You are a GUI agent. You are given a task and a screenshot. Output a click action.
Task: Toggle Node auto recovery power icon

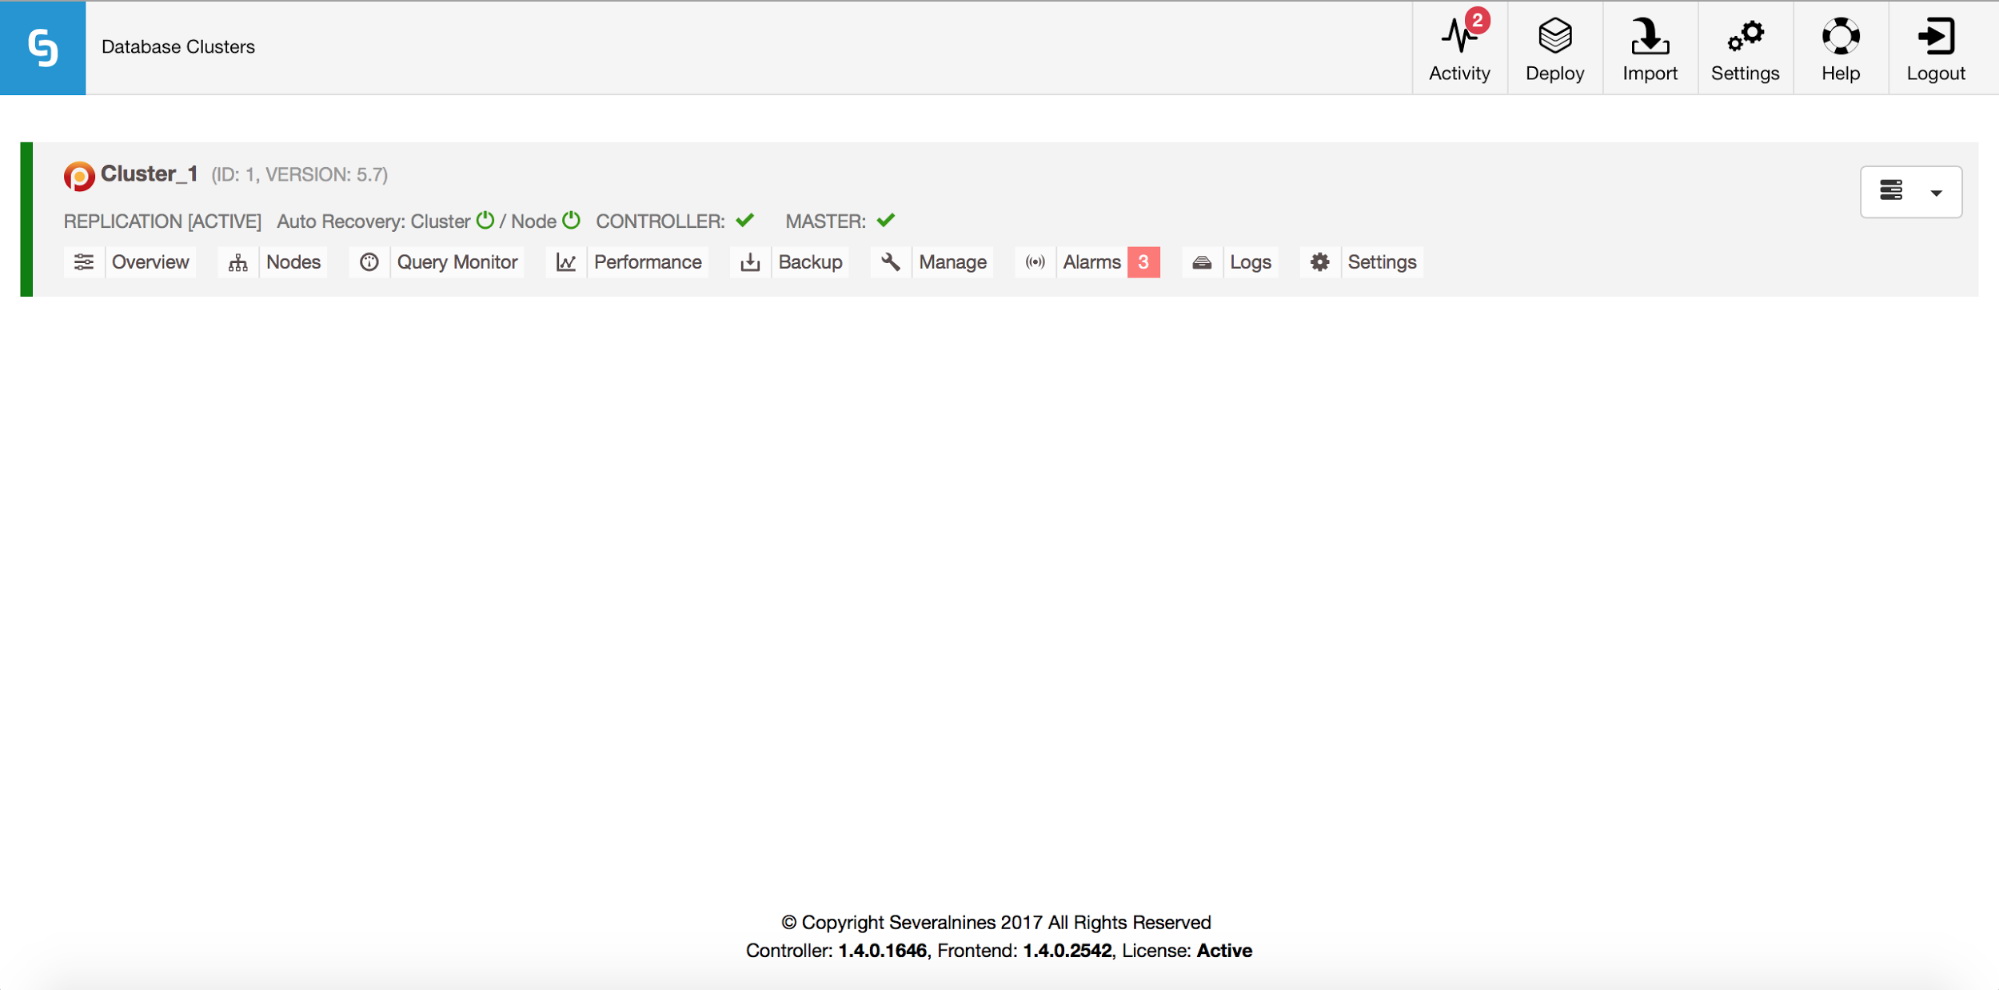[x=571, y=220]
